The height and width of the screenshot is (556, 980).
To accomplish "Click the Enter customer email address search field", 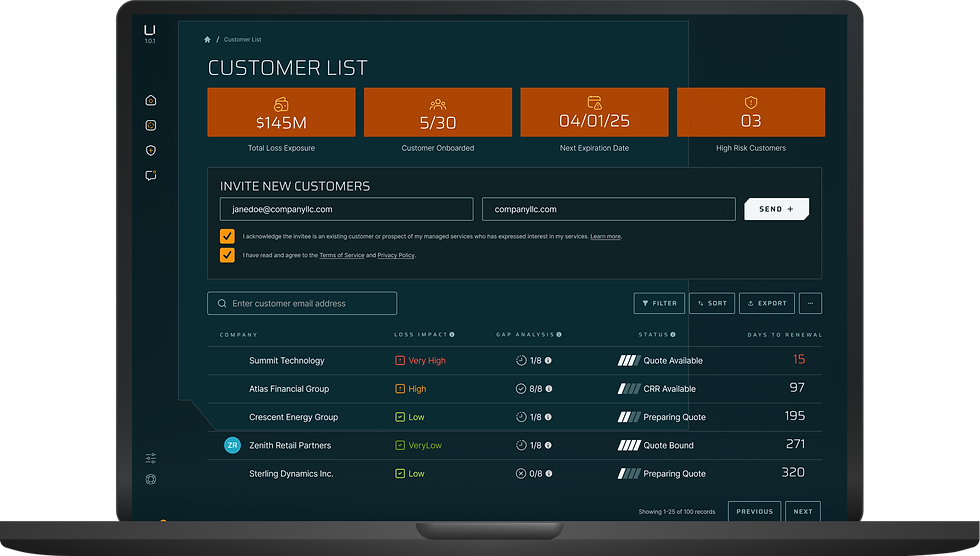I will tap(302, 304).
